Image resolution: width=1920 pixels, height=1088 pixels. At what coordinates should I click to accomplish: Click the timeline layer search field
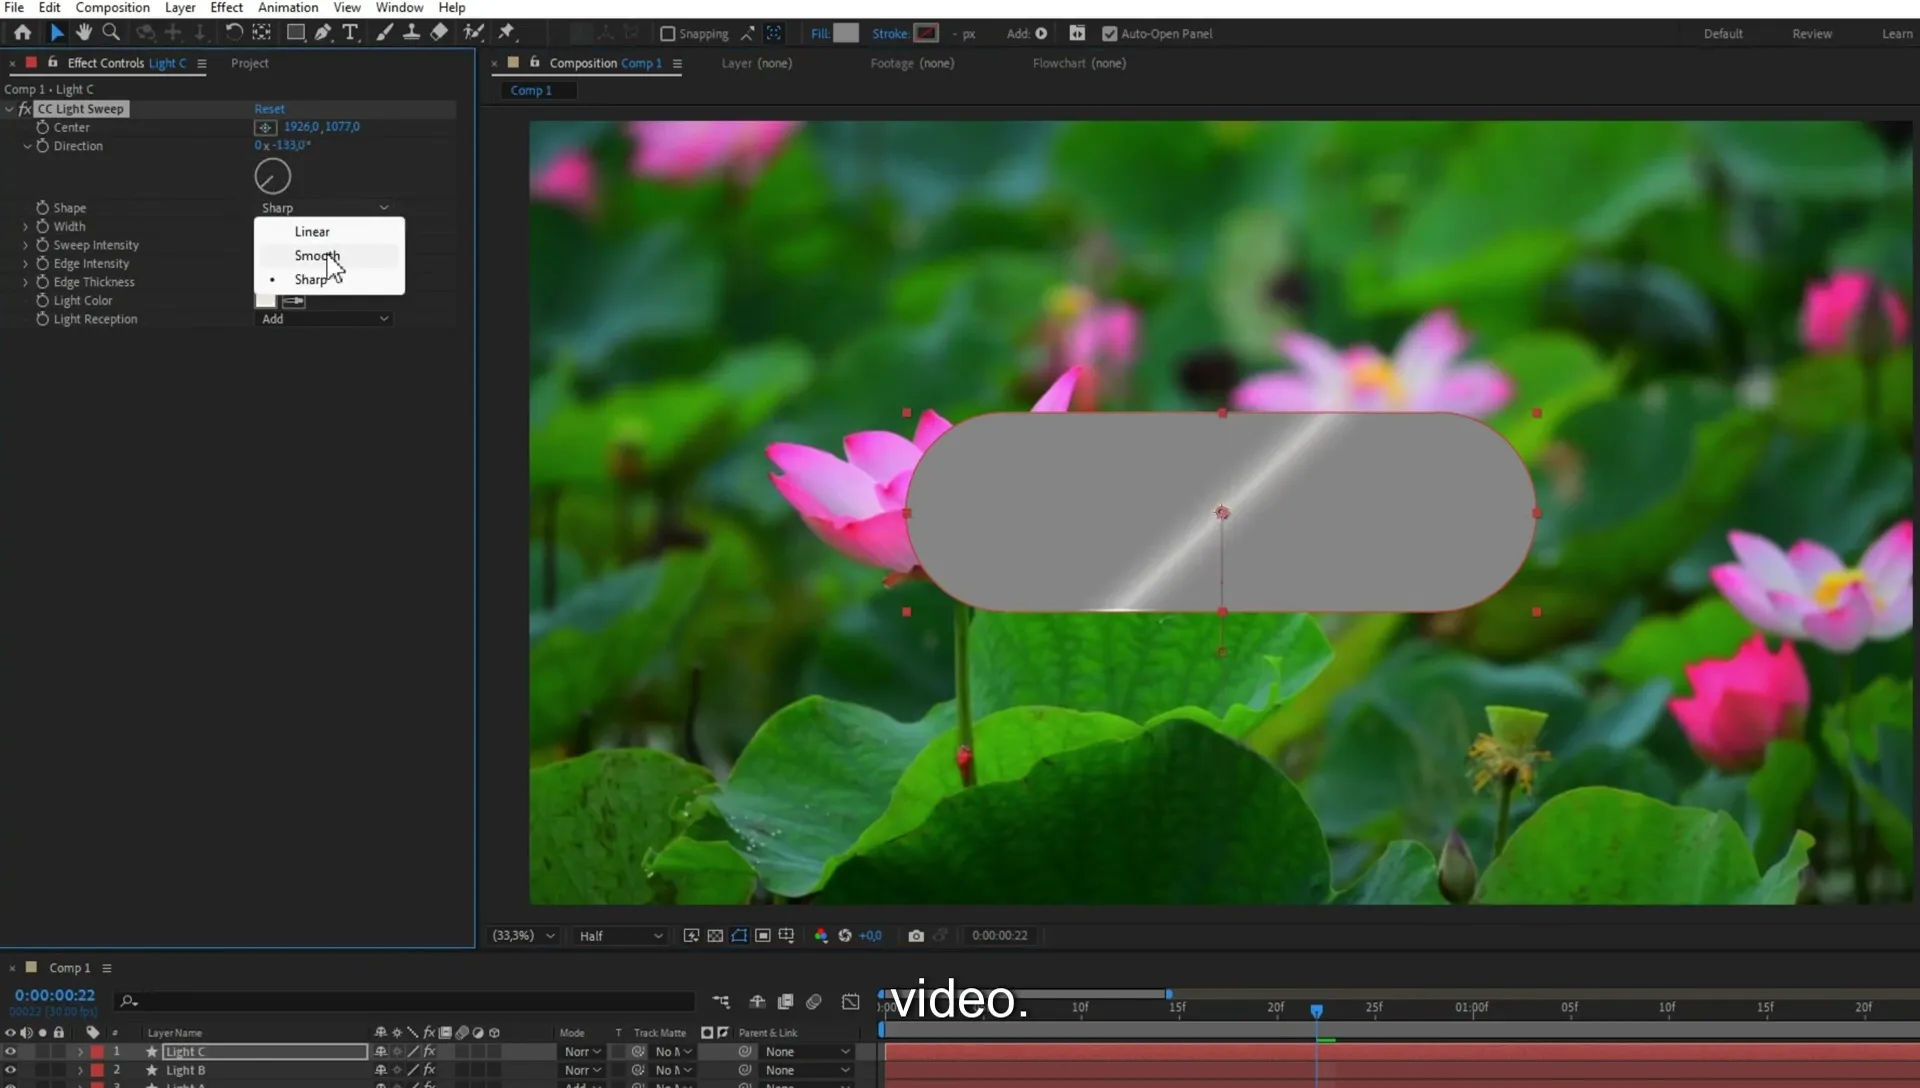click(405, 1001)
